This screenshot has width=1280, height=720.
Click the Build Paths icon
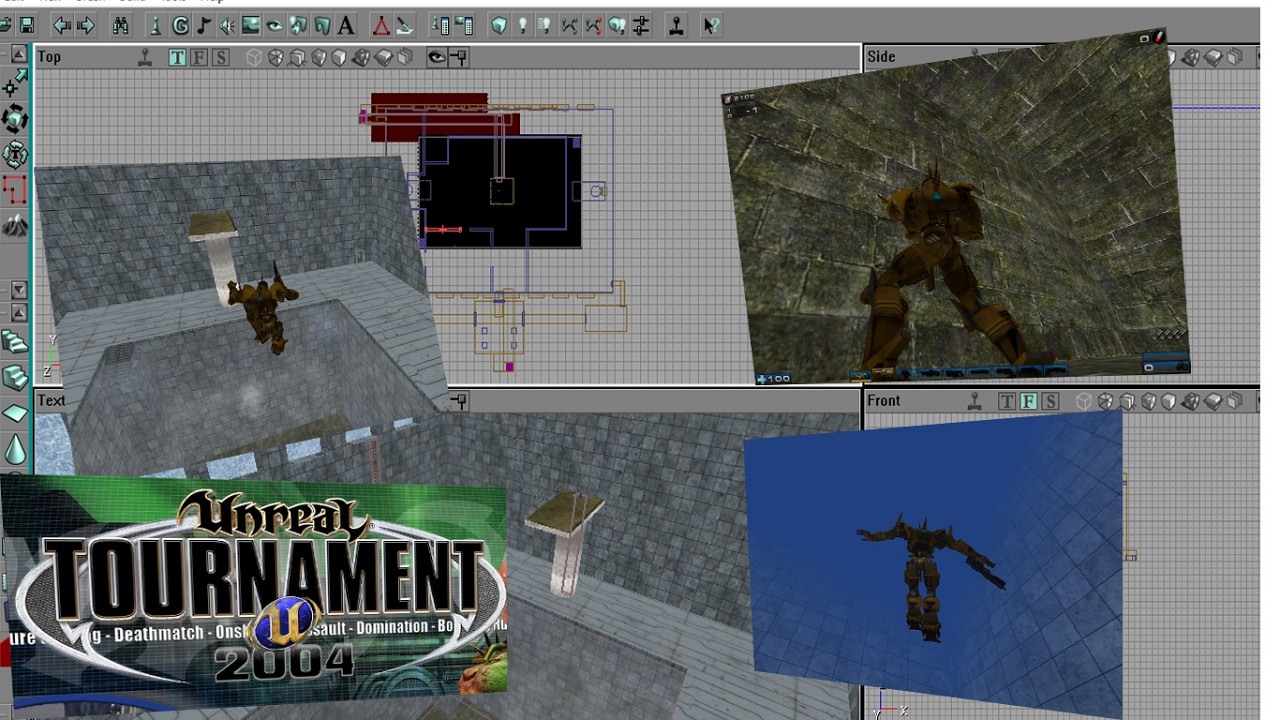pyautogui.click(x=570, y=25)
